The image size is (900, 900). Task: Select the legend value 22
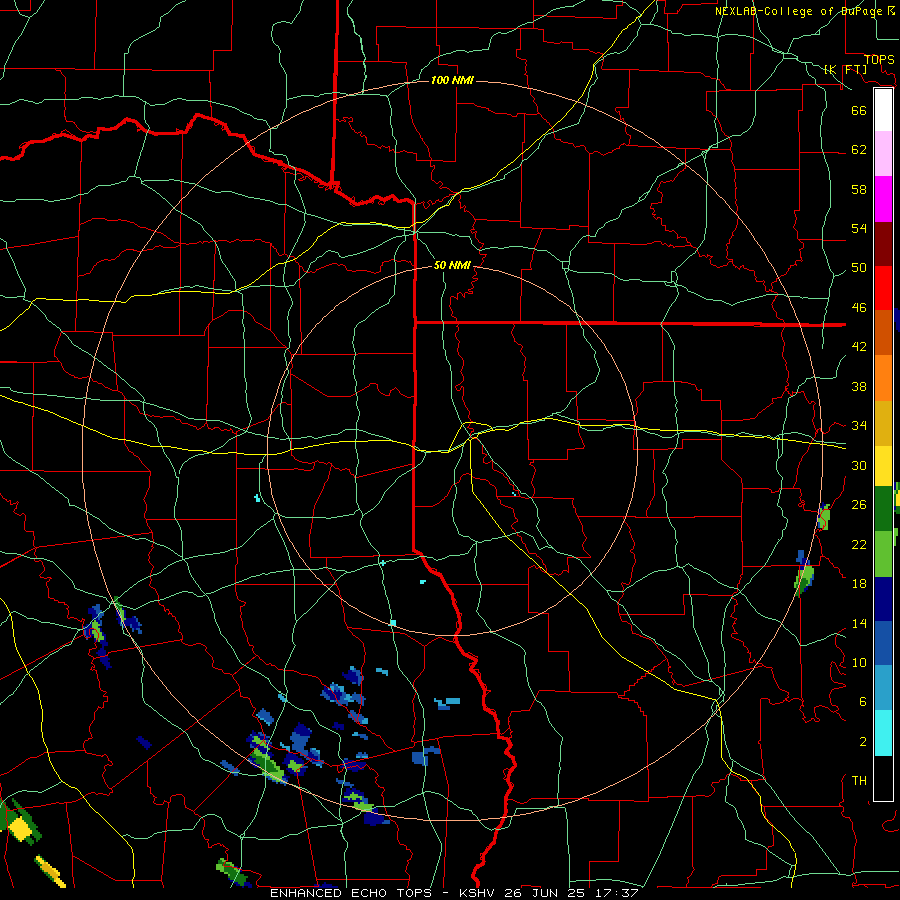pyautogui.click(x=859, y=544)
